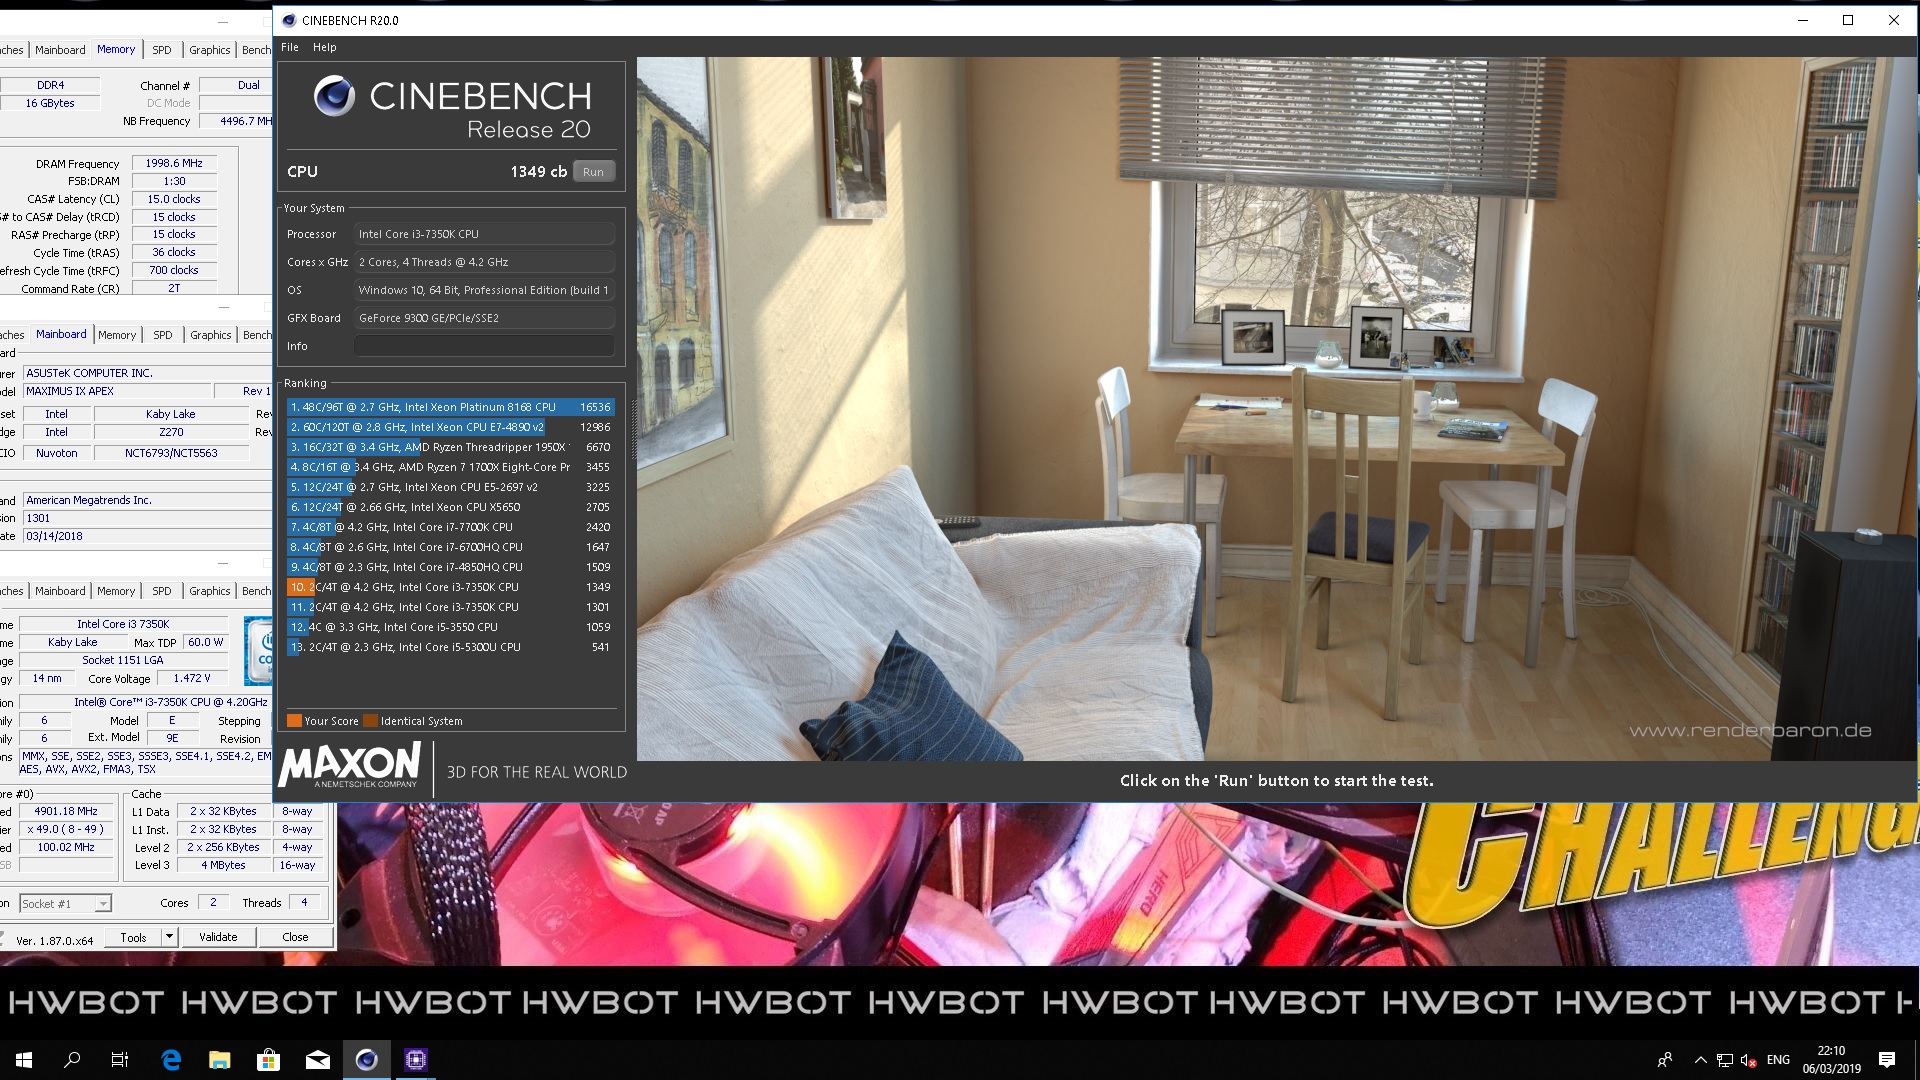
Task: Select SPD tab in the middle CPU-Z window
Action: 162,335
